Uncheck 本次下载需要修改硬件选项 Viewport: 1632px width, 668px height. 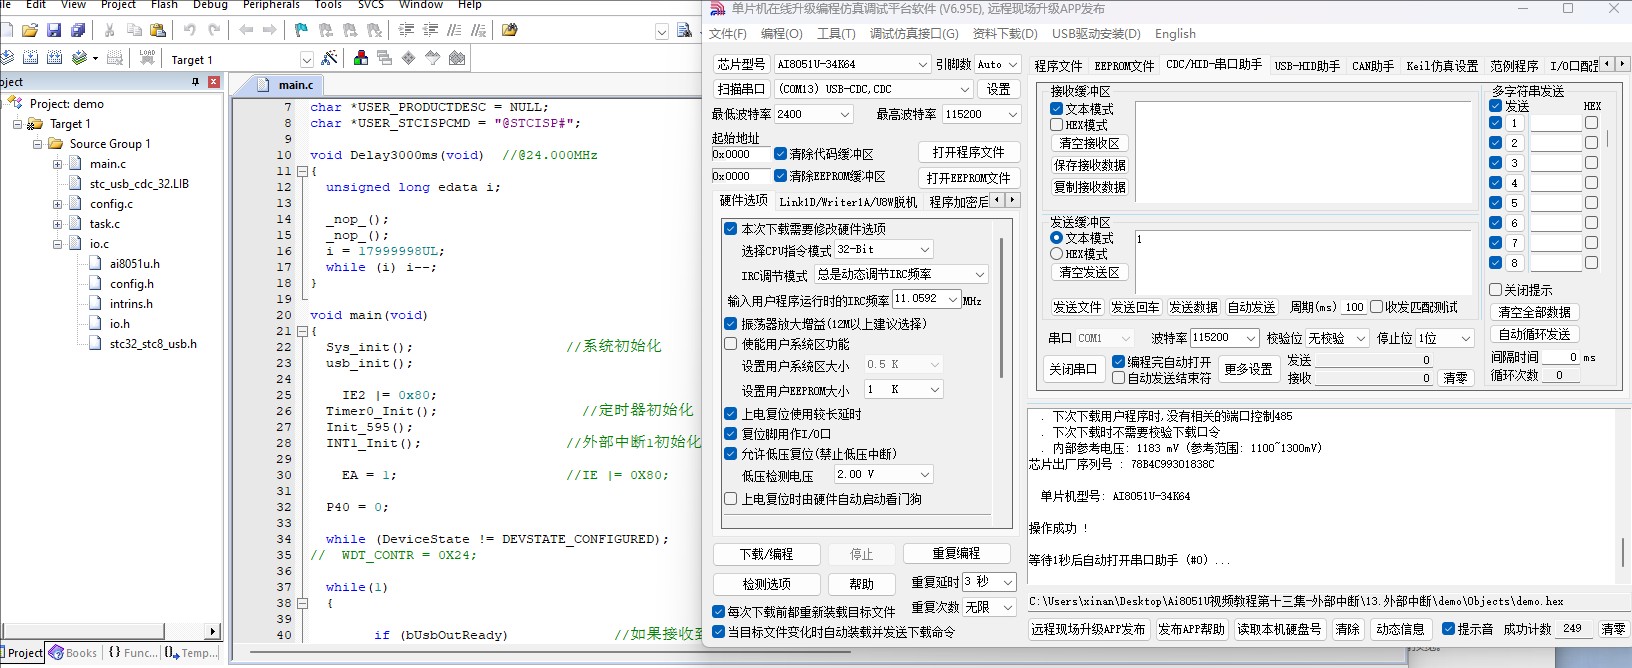click(x=731, y=229)
